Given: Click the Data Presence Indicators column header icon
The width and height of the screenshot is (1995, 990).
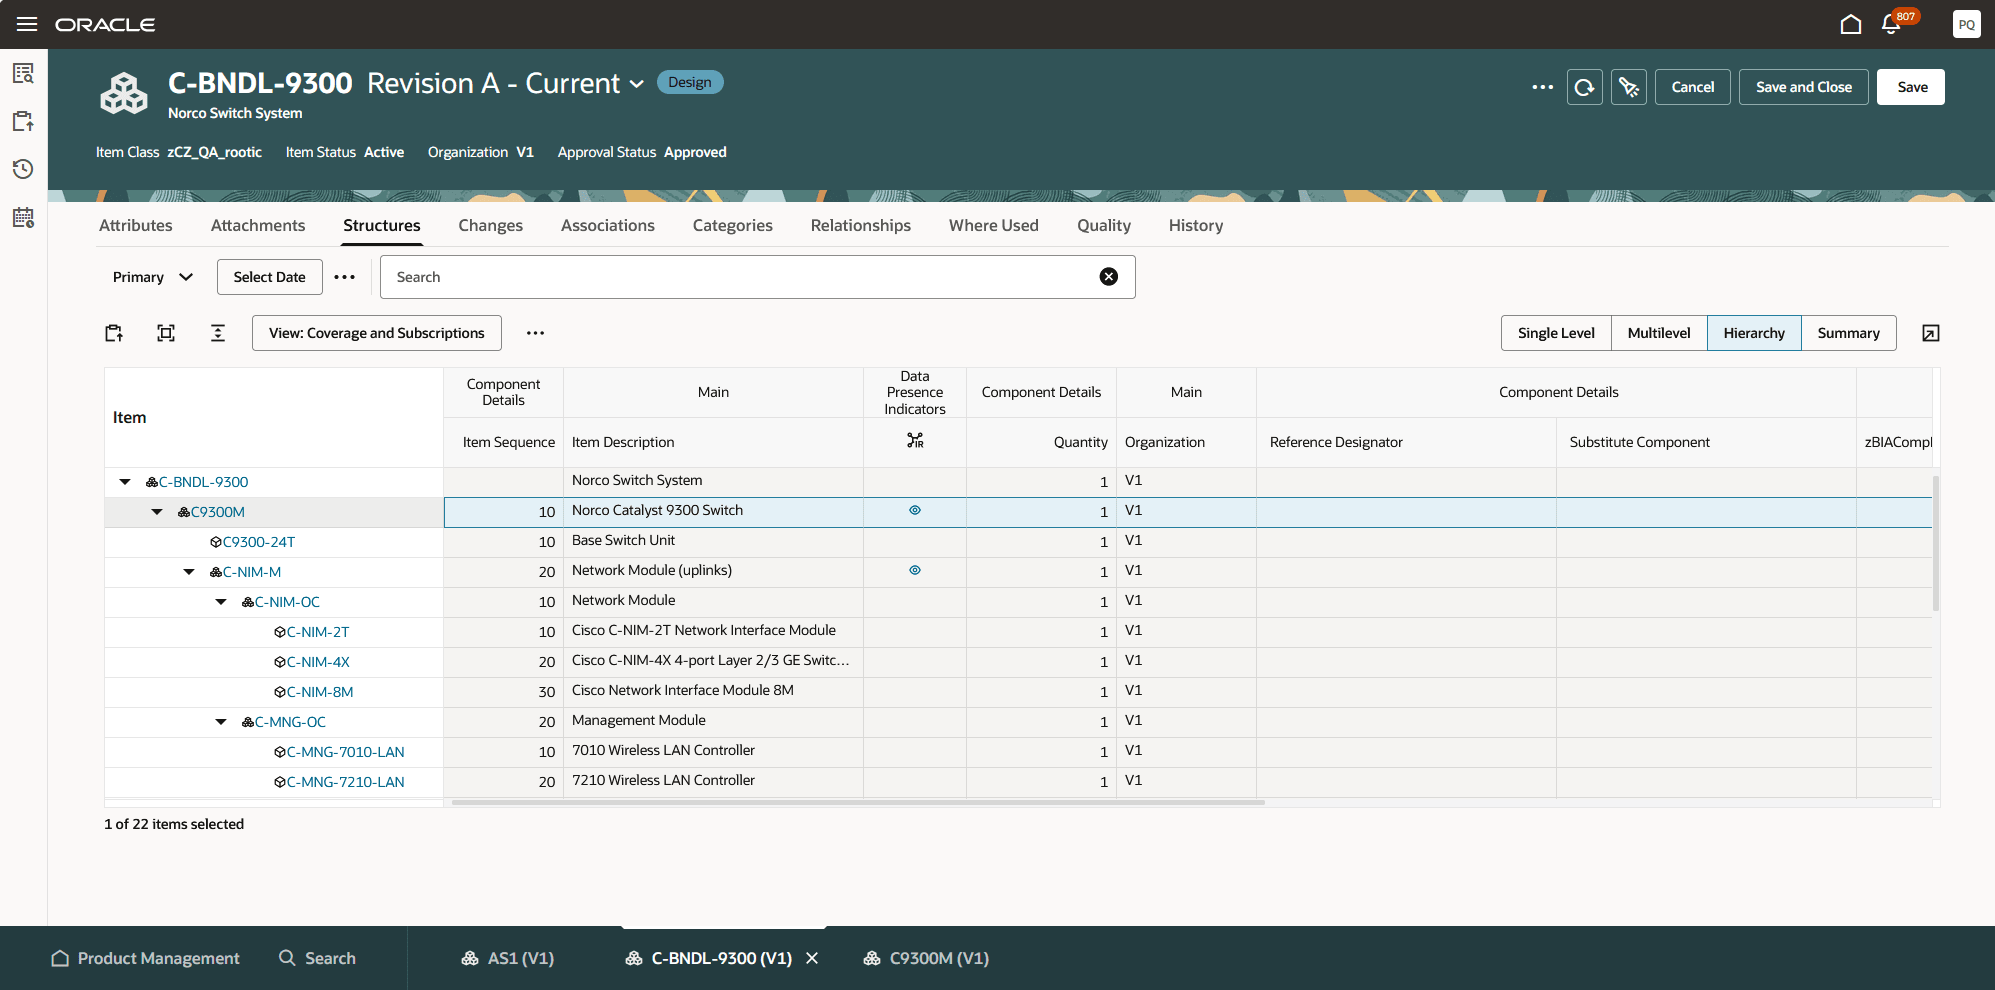Looking at the screenshot, I should [x=915, y=441].
